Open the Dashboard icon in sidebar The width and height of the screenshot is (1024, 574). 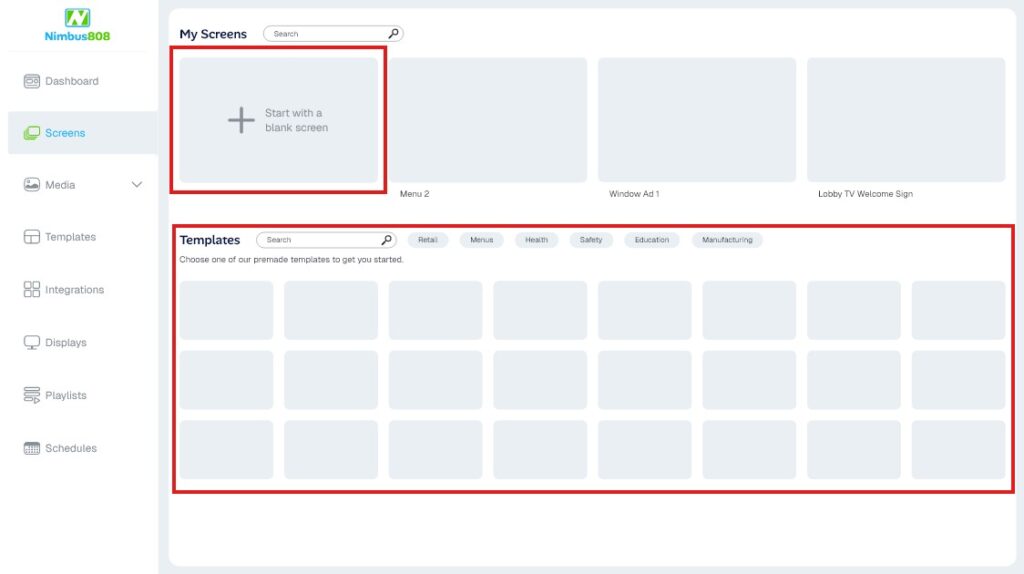(32, 81)
